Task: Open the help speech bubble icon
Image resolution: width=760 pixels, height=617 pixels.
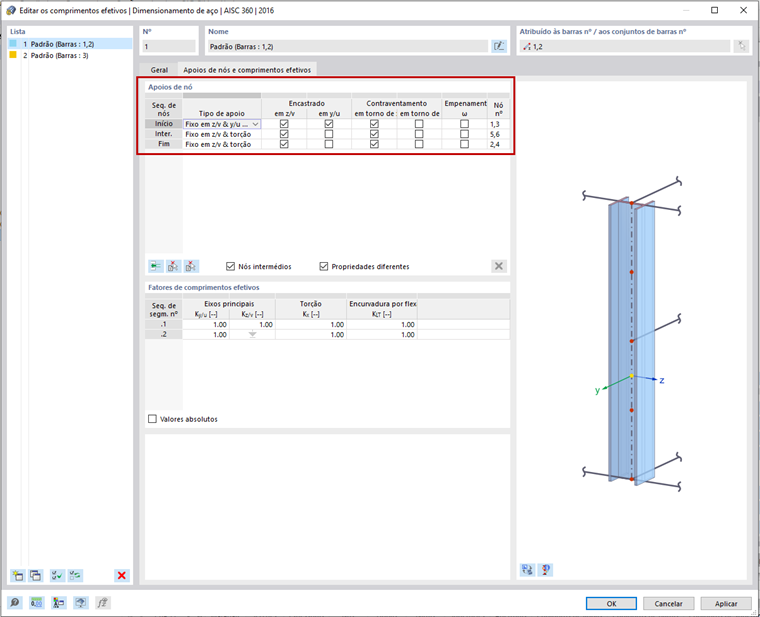Action: click(15, 602)
